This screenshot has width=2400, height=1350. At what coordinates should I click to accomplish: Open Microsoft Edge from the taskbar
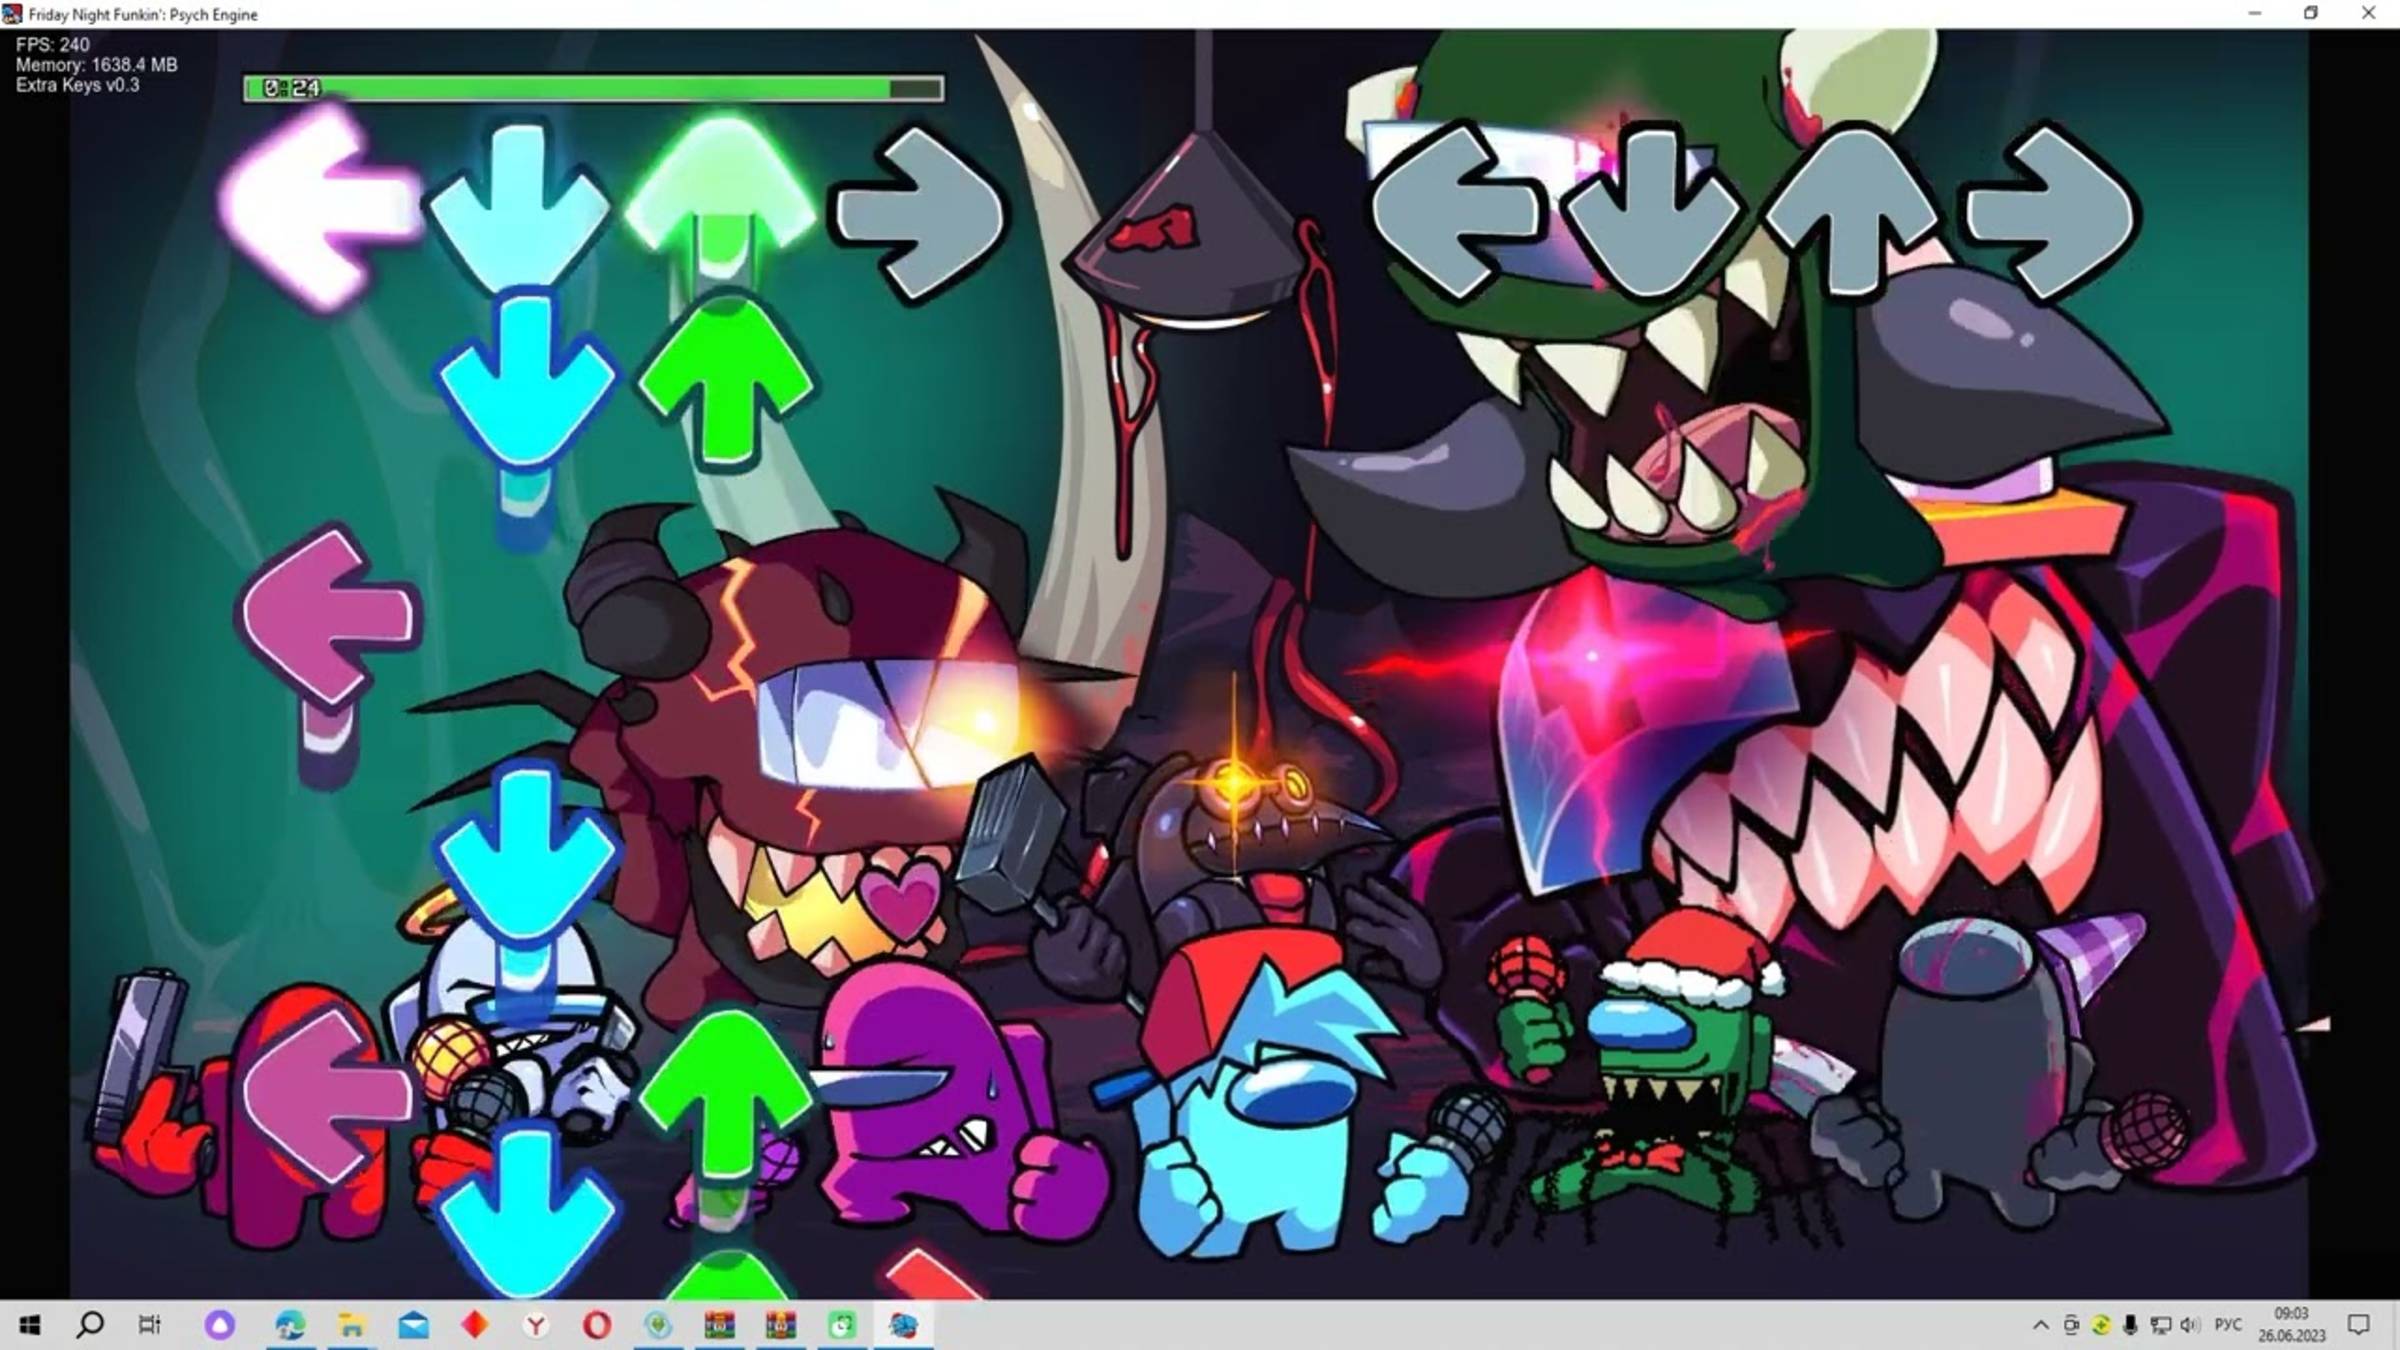(290, 1325)
